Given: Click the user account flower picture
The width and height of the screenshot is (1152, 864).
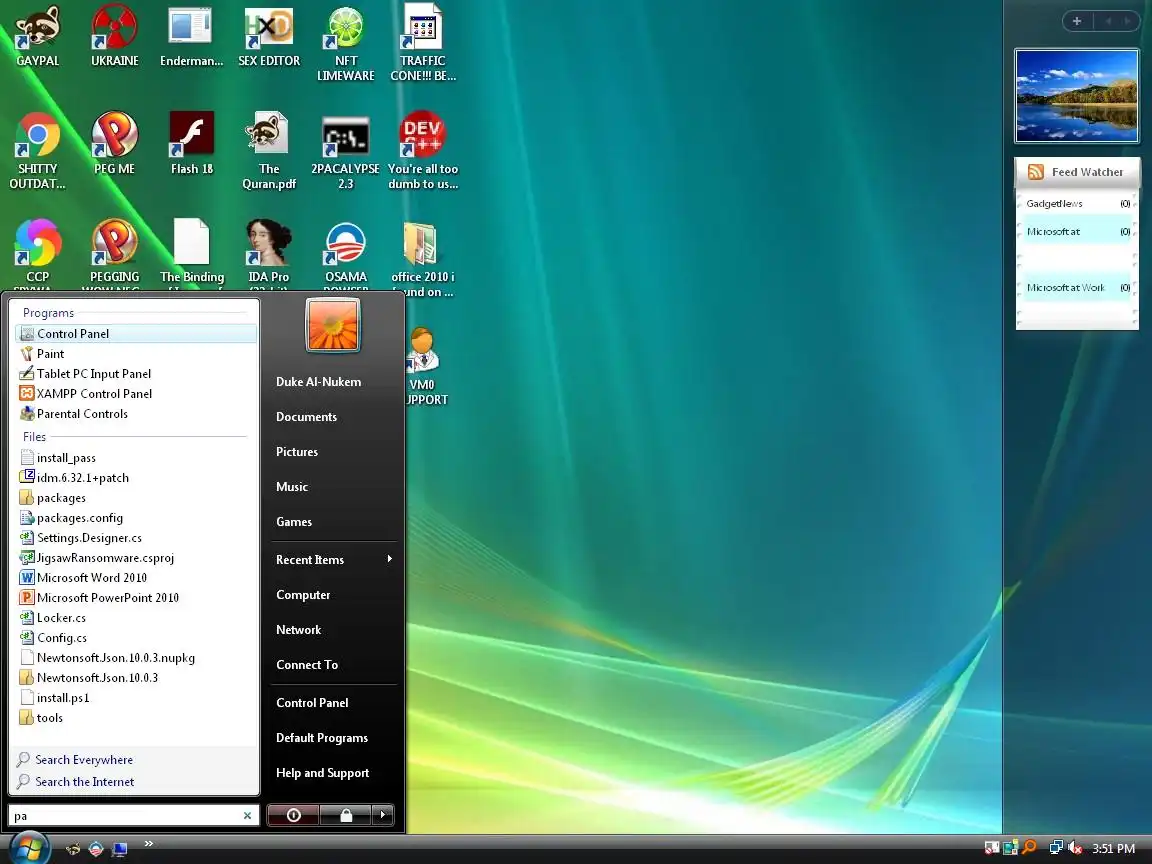Looking at the screenshot, I should point(333,325).
